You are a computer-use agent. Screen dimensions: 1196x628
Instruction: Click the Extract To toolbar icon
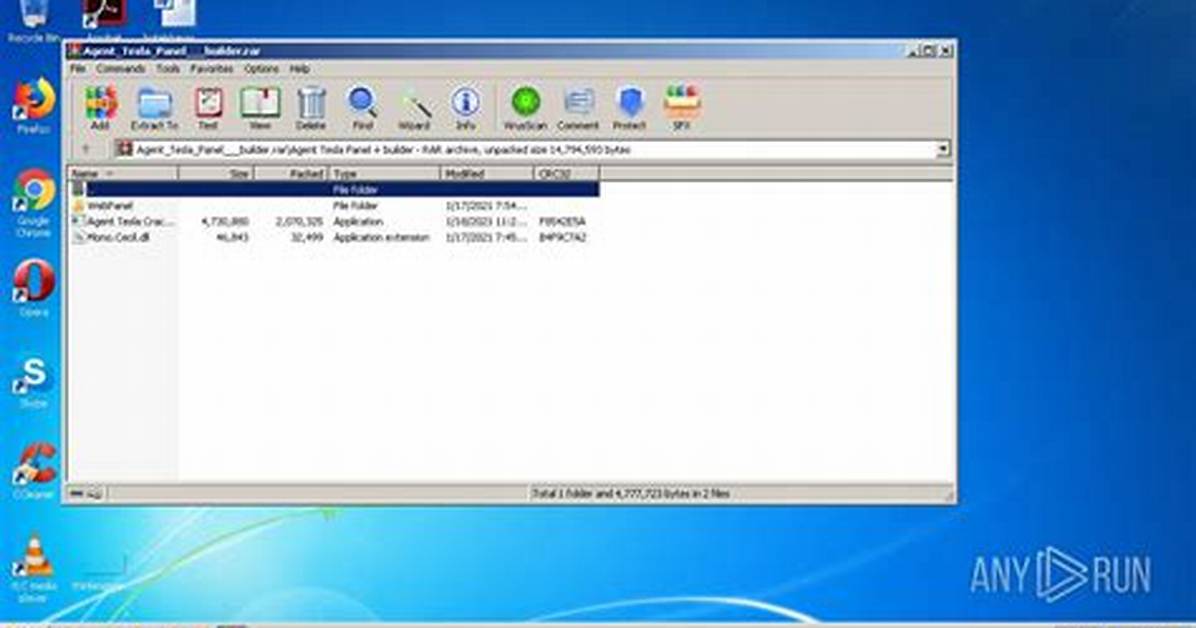pos(154,108)
